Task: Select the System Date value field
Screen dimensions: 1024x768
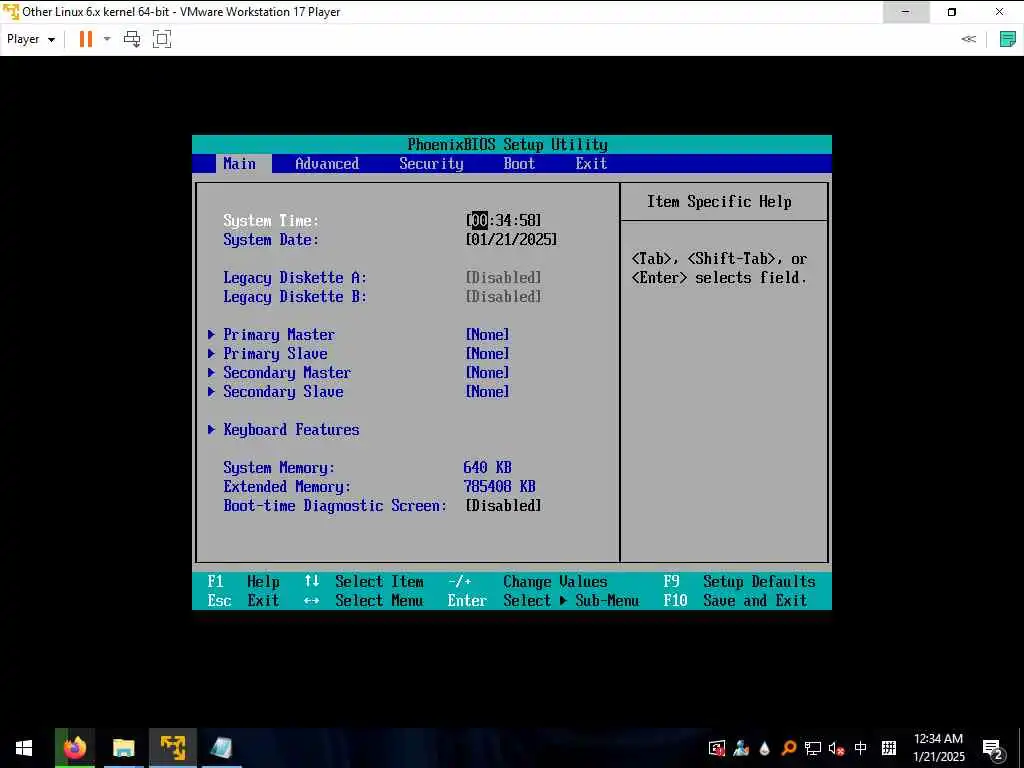Action: pyautogui.click(x=511, y=240)
